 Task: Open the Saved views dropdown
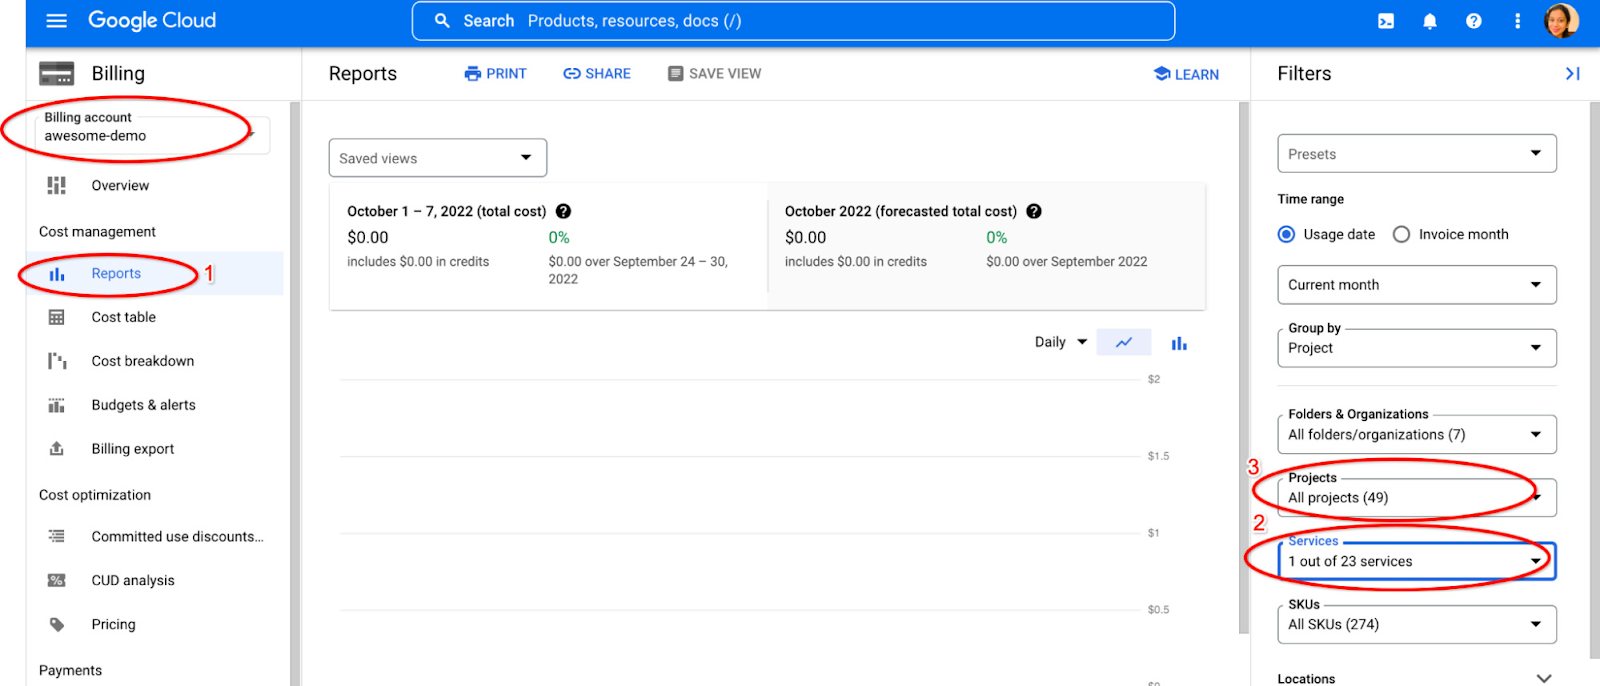tap(437, 158)
